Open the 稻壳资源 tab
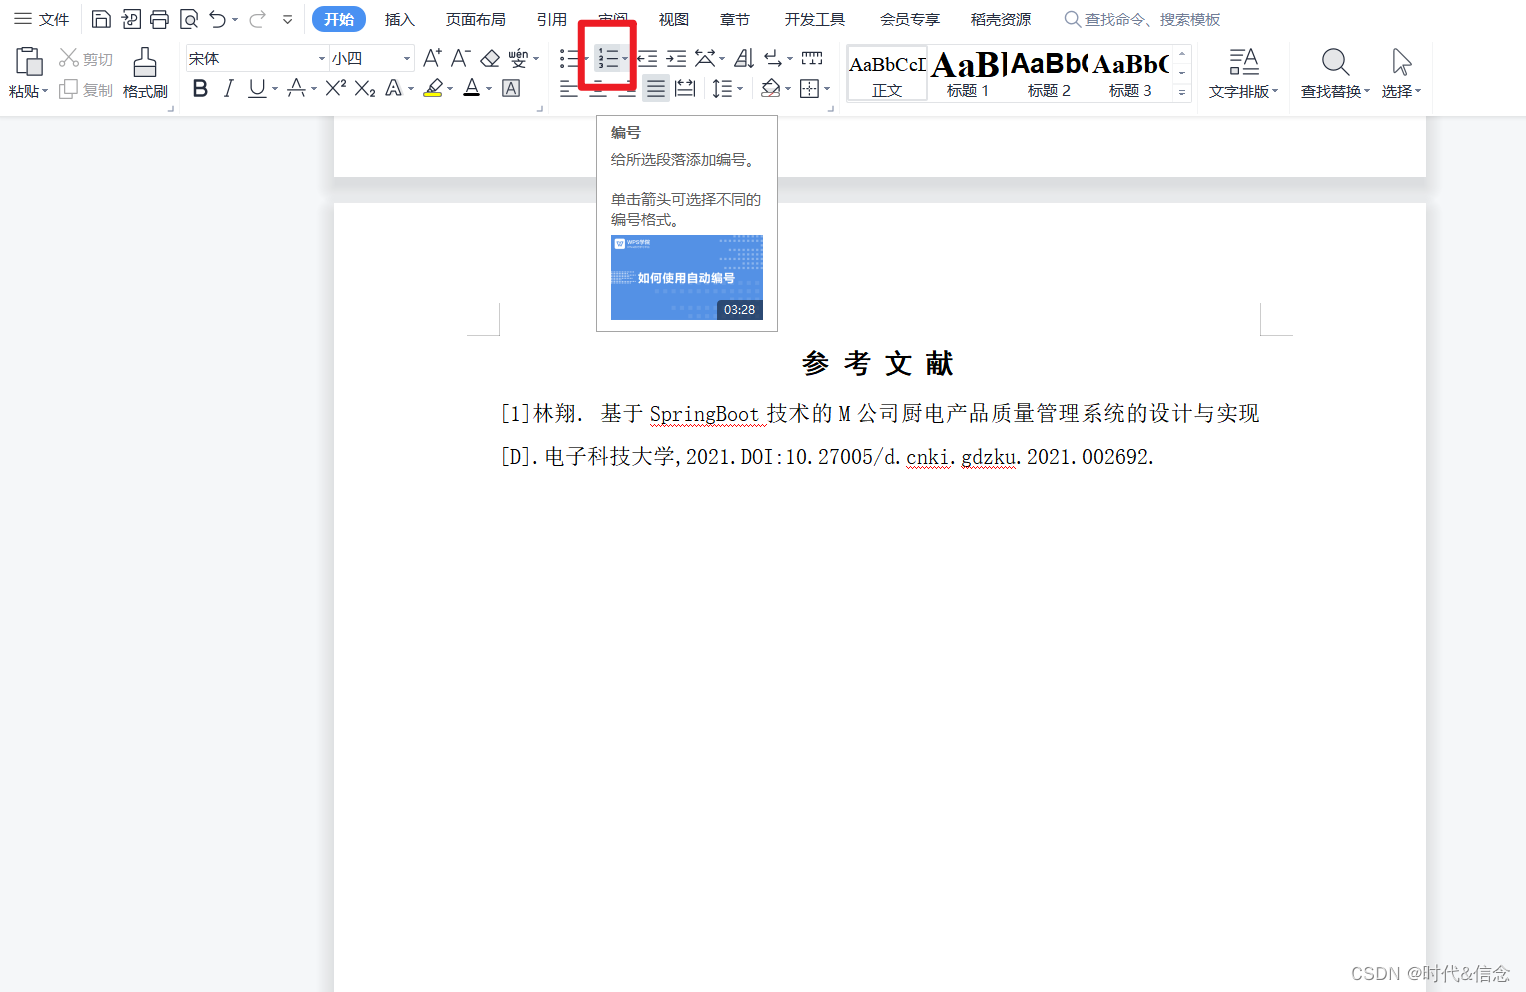Viewport: 1526px width, 992px height. click(1000, 19)
